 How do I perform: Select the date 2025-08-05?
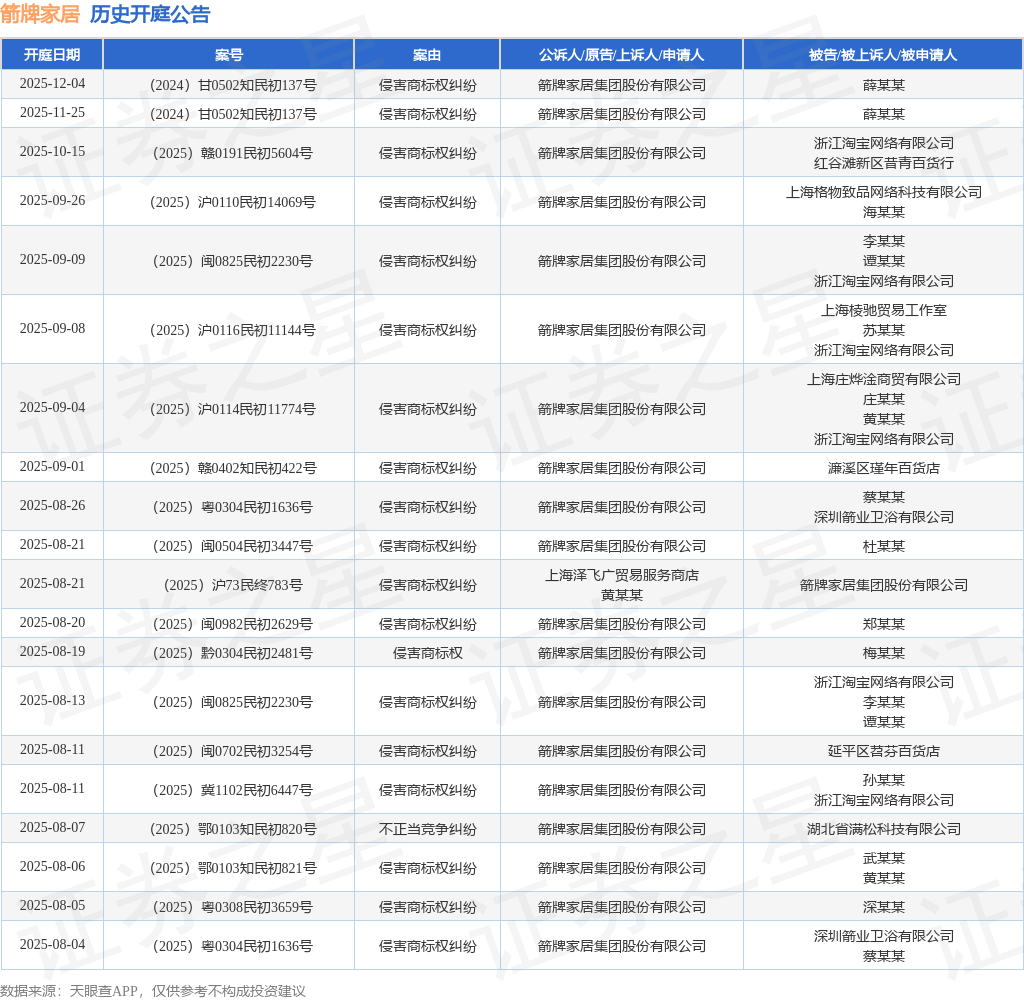tap(52, 905)
